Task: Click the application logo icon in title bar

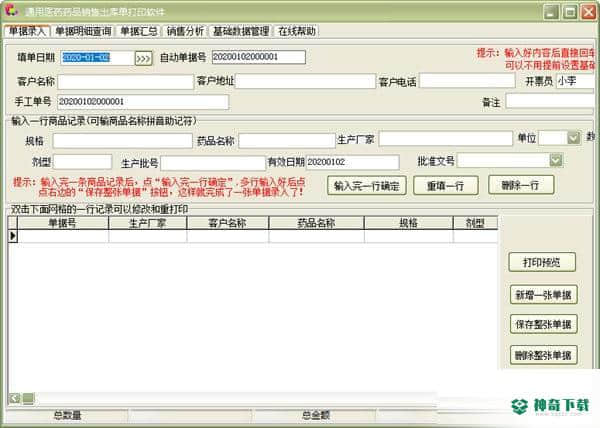Action: point(11,10)
